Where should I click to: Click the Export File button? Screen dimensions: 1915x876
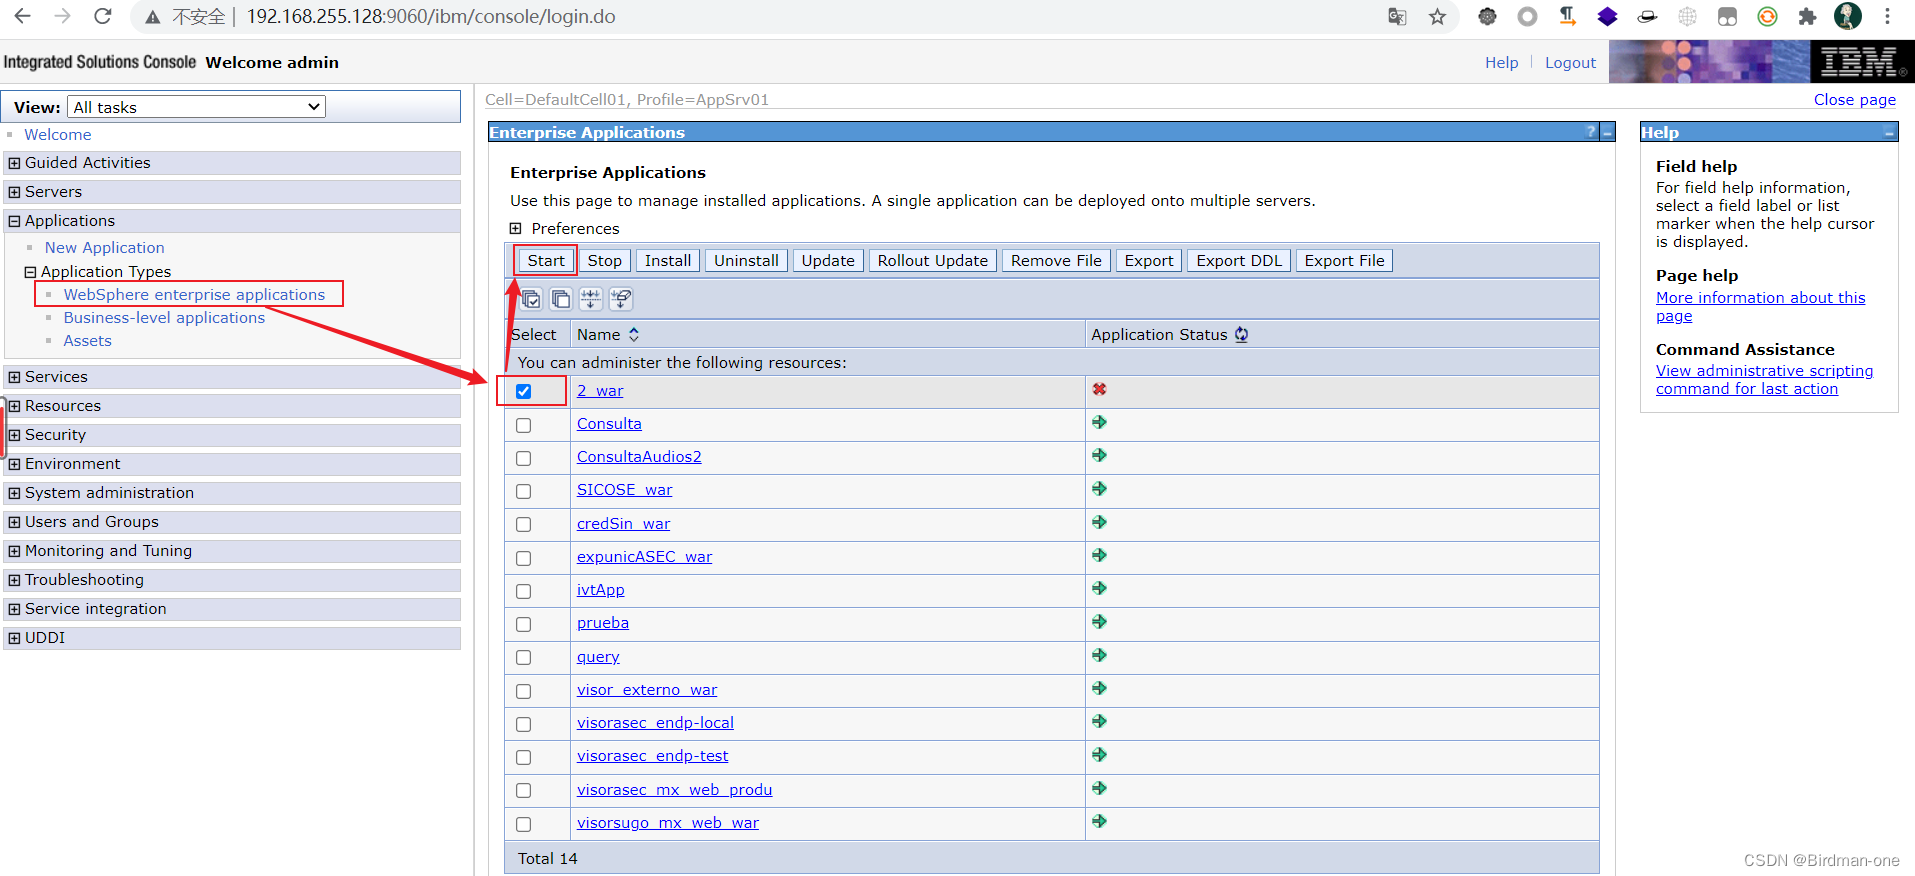[1344, 261]
